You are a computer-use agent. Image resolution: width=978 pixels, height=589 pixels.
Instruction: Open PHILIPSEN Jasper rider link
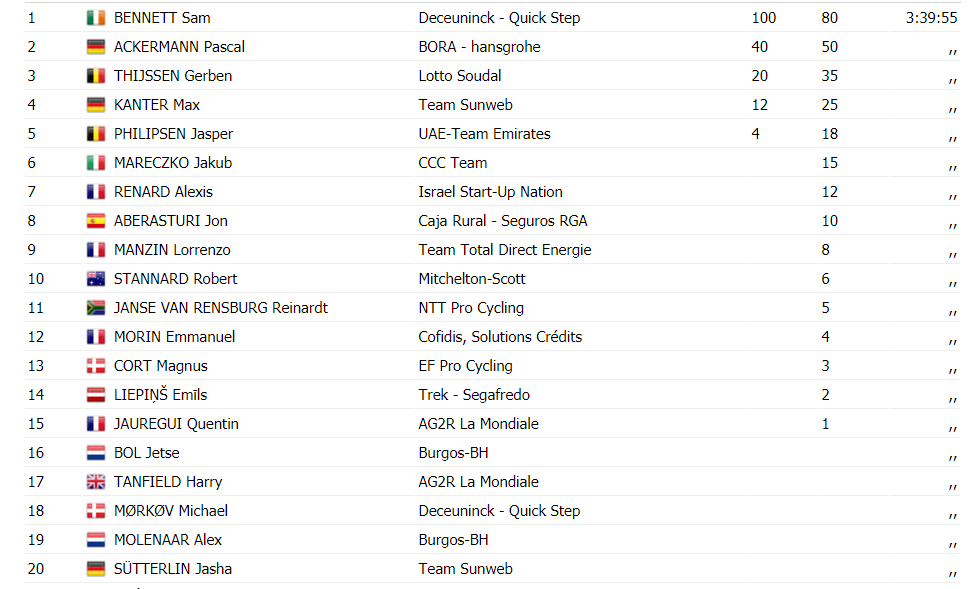(x=173, y=134)
